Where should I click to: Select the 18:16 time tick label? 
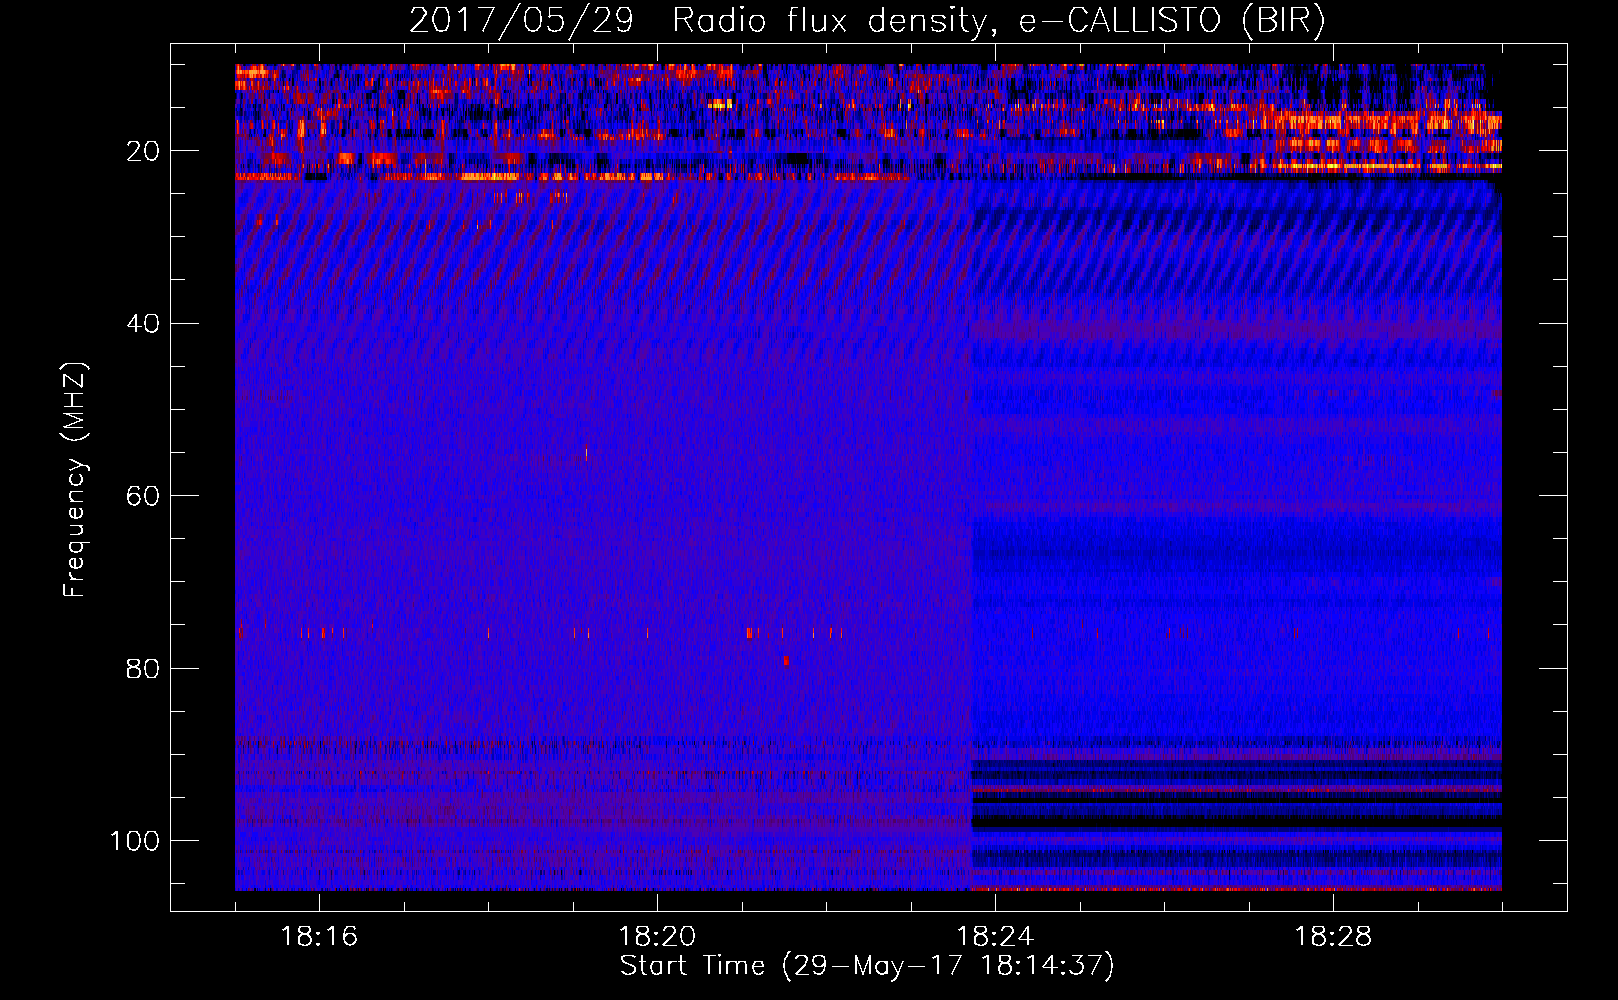pos(319,937)
